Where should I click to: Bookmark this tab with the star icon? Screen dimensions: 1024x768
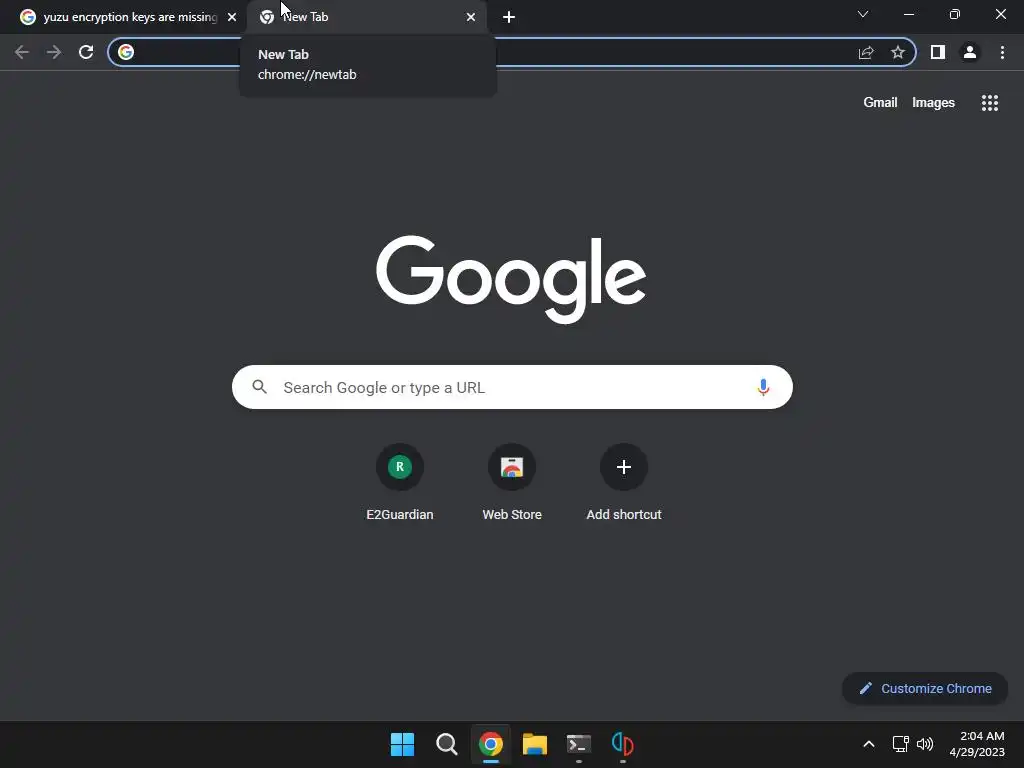point(898,52)
